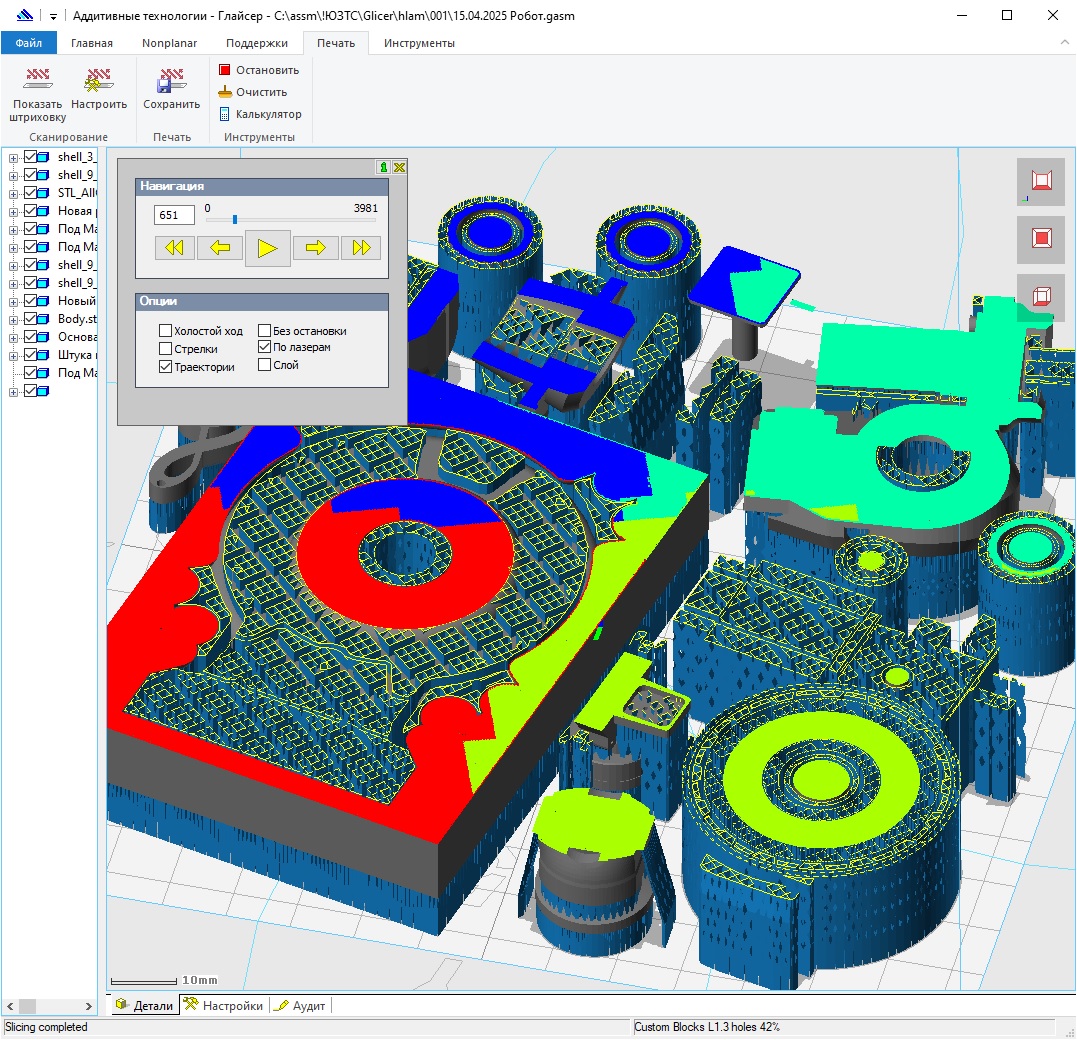Open the Файл menu button
This screenshot has width=1077, height=1040.
tap(29, 43)
